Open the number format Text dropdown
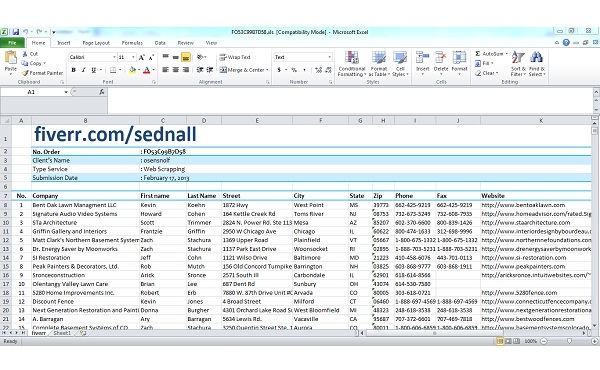This screenshot has width=600, height=370. pos(329,57)
